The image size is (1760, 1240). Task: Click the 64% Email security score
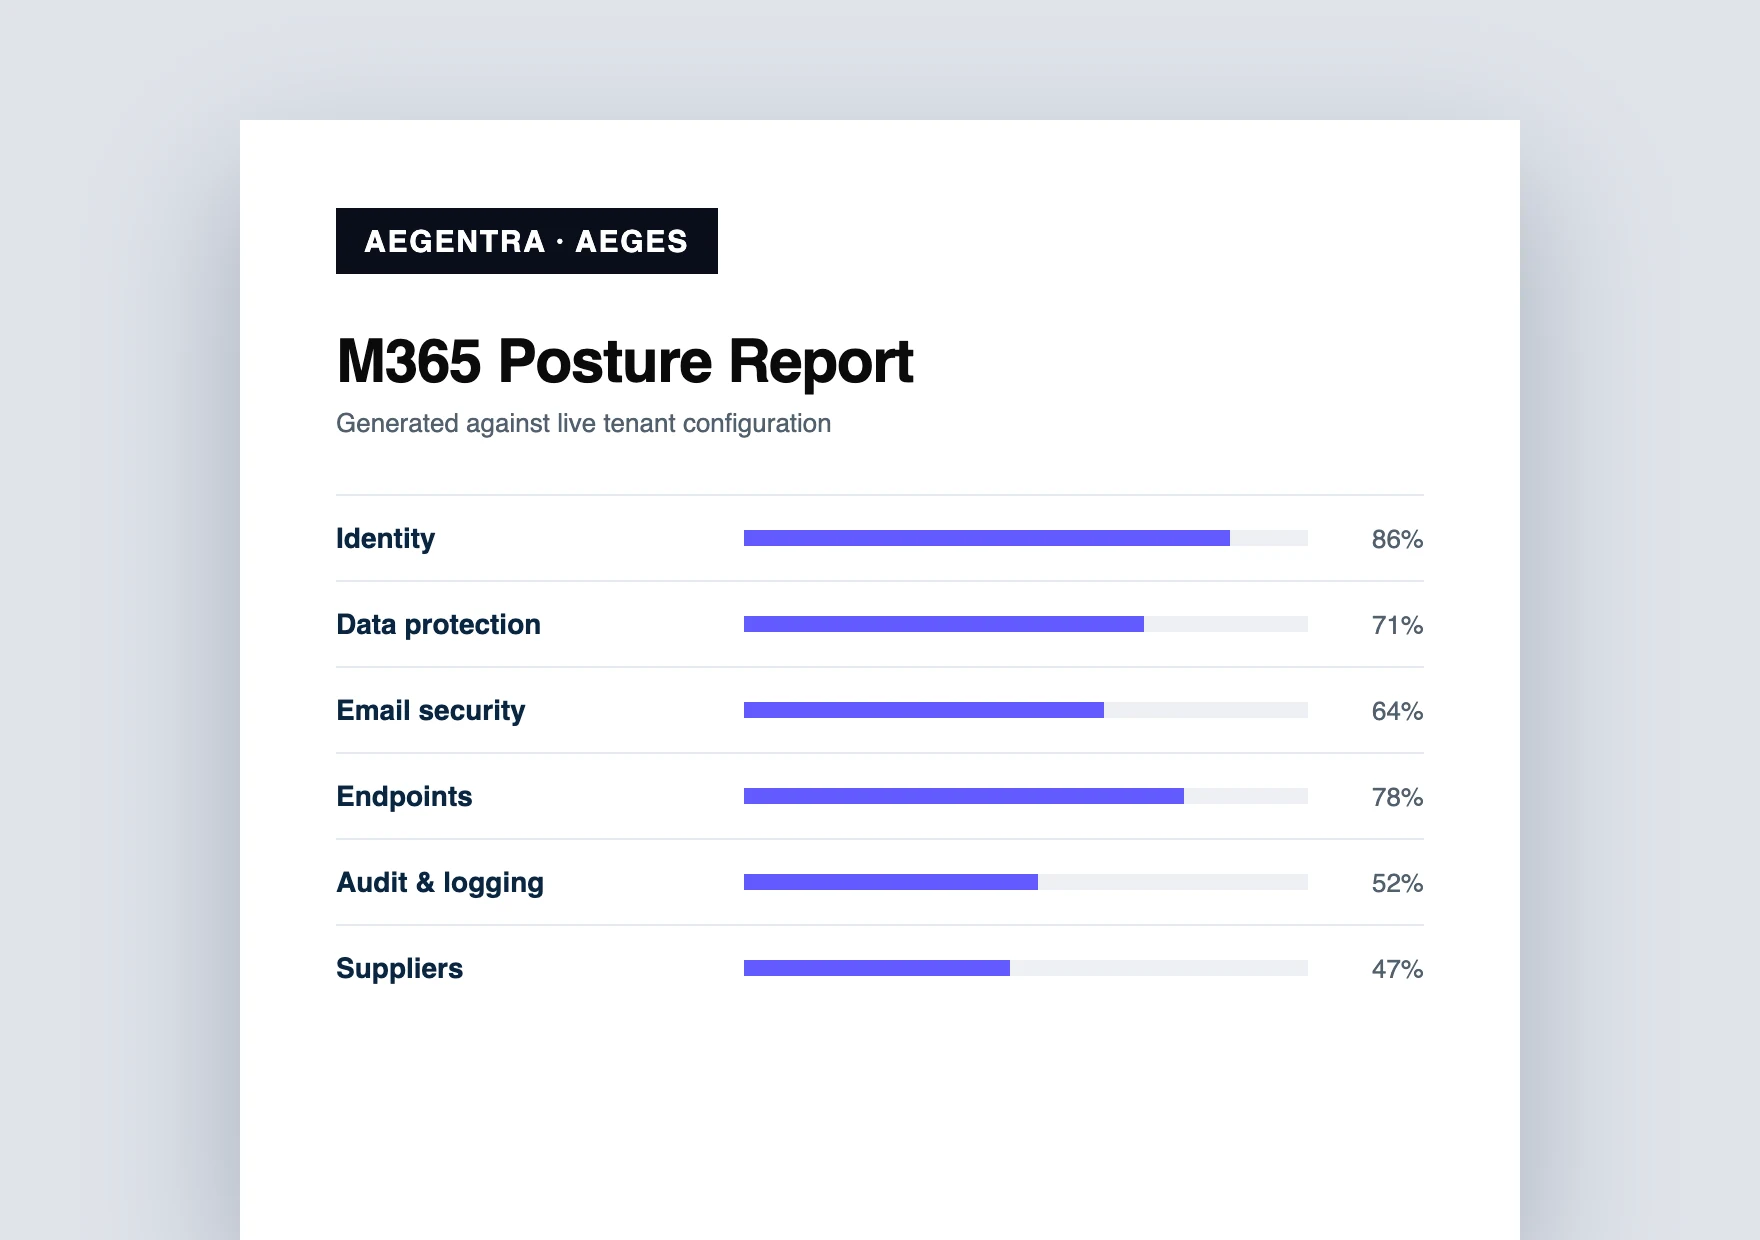[x=1397, y=711]
